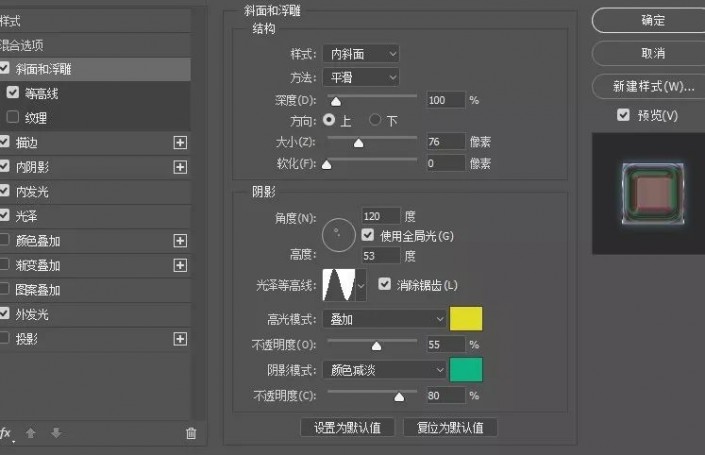
Task: Move effect up with up arrow
Action: coord(31,433)
